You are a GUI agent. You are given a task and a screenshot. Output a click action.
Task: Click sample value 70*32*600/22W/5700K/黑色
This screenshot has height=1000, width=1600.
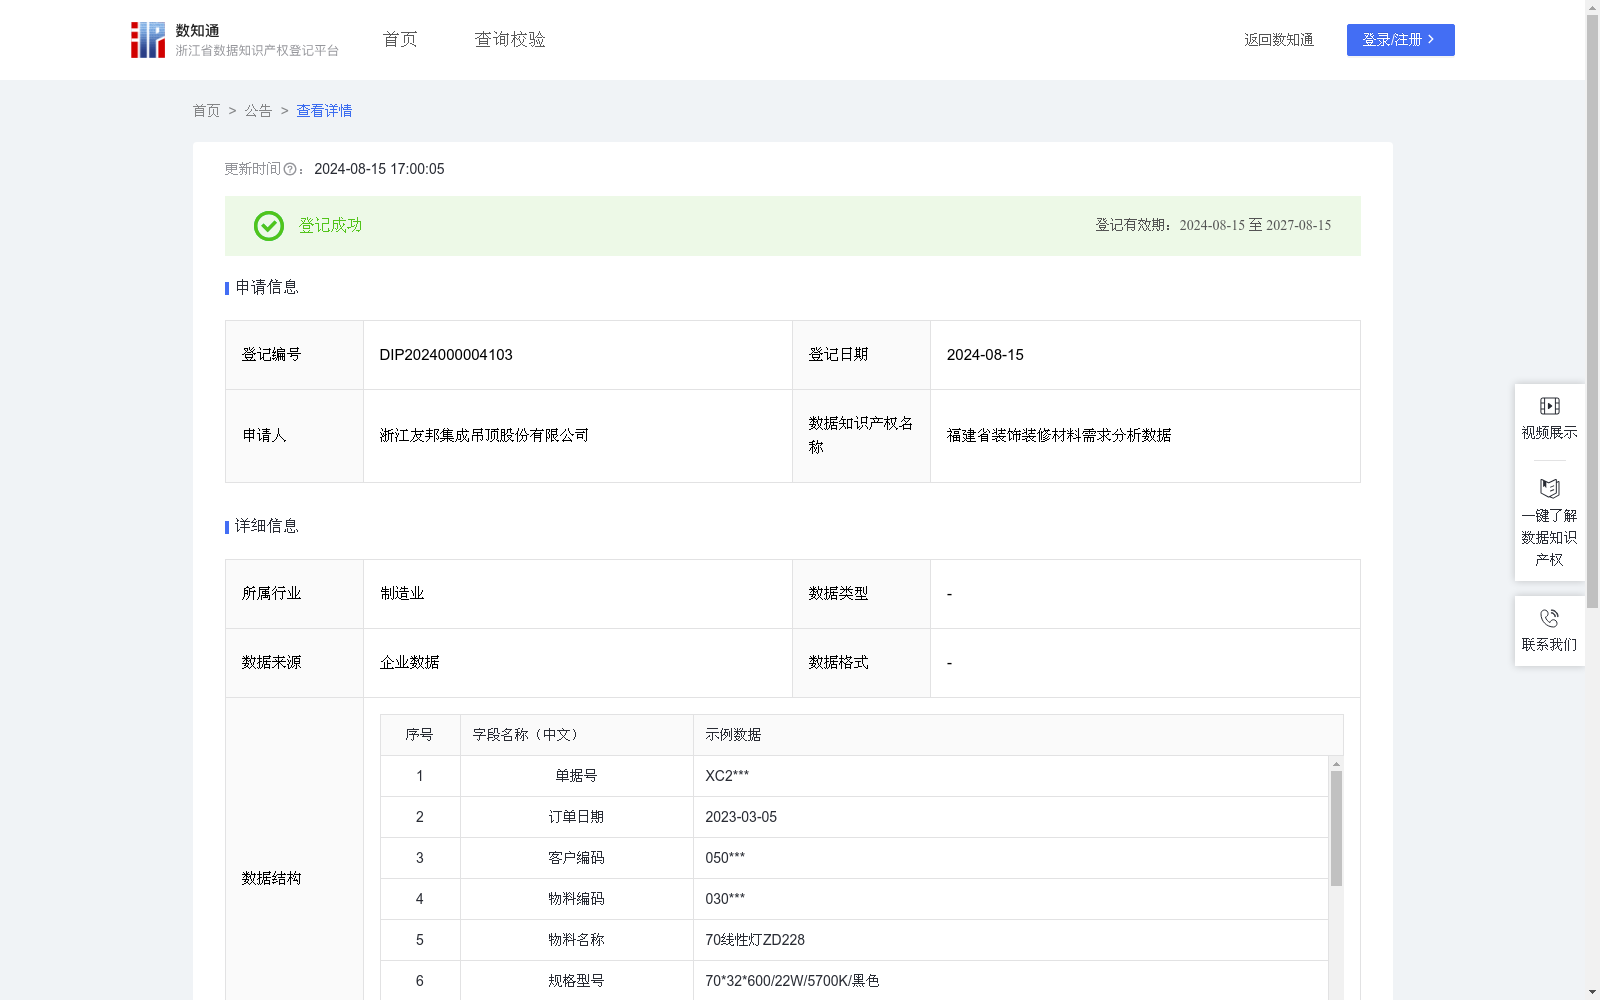pos(792,981)
